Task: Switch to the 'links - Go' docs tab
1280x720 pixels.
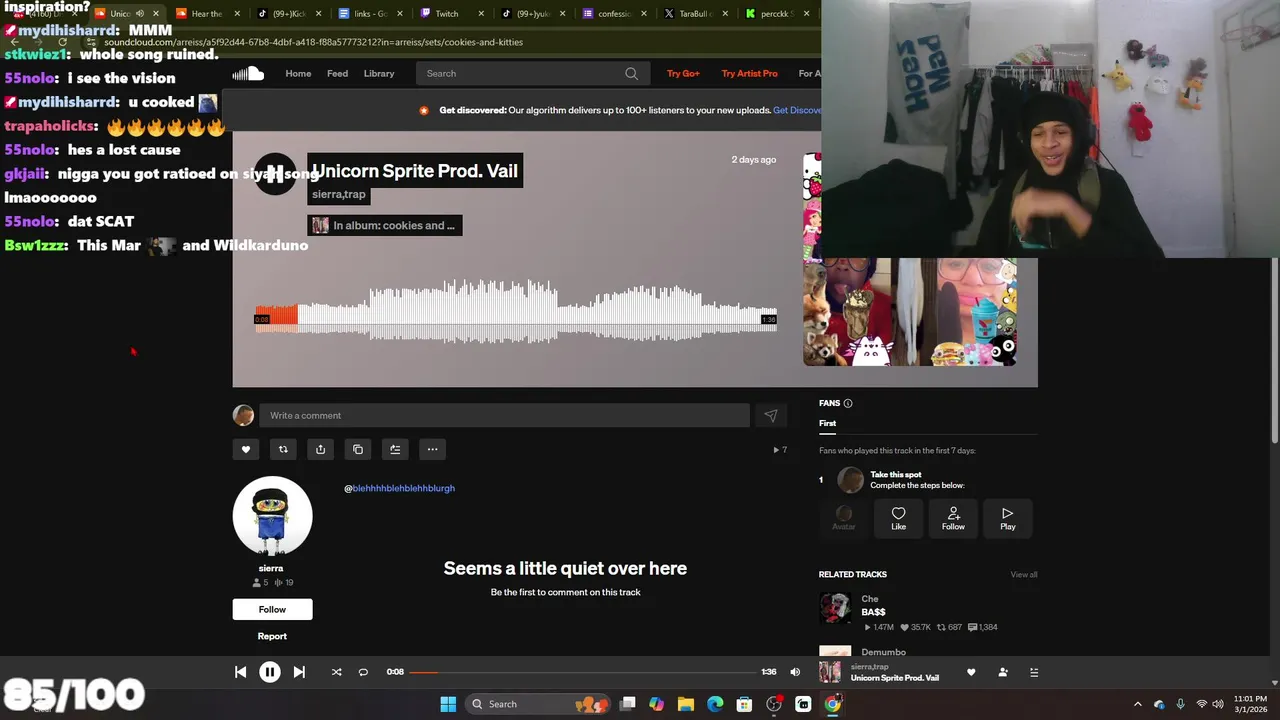Action: [369, 14]
